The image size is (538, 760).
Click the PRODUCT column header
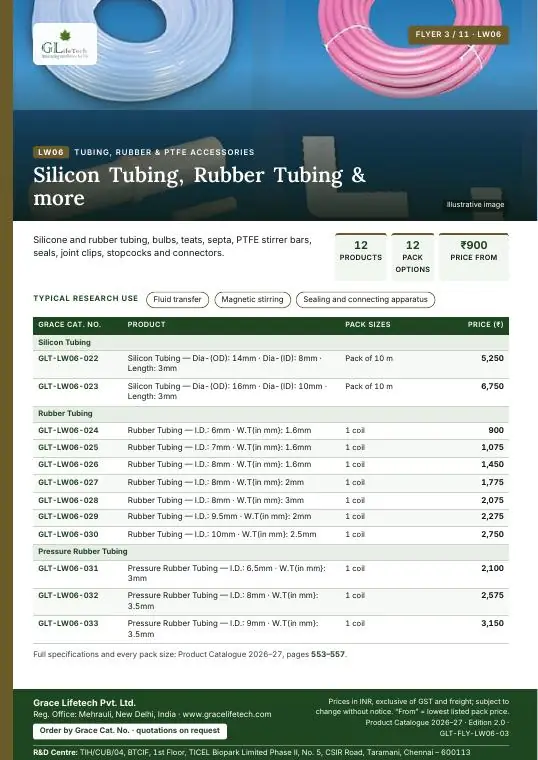[146, 325]
